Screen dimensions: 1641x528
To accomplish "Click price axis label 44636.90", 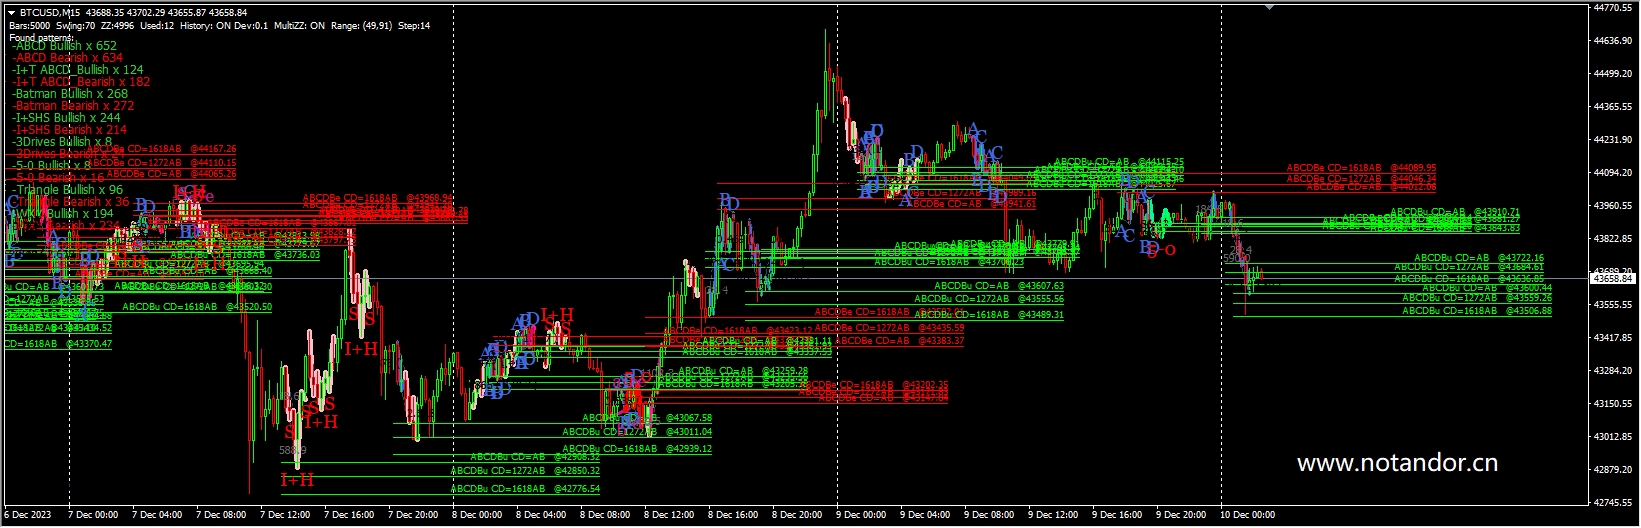I will tap(1612, 41).
